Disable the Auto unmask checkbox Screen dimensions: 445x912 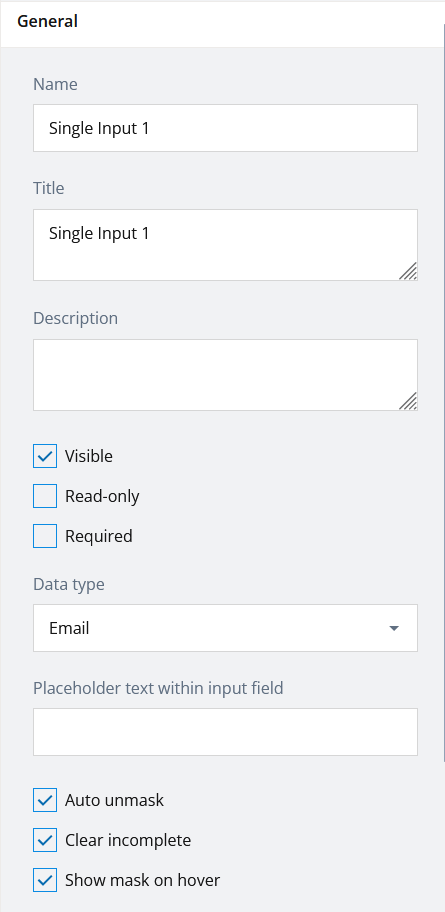click(45, 800)
